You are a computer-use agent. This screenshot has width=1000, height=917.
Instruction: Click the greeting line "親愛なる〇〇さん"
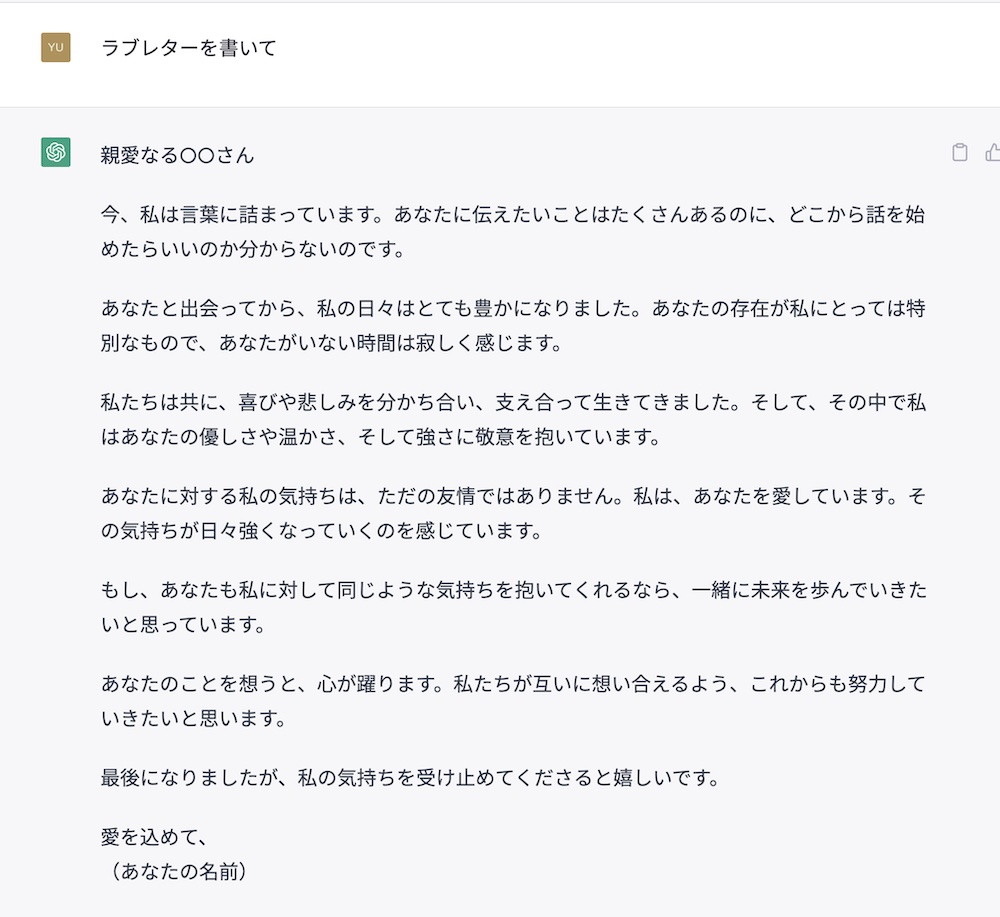click(178, 155)
